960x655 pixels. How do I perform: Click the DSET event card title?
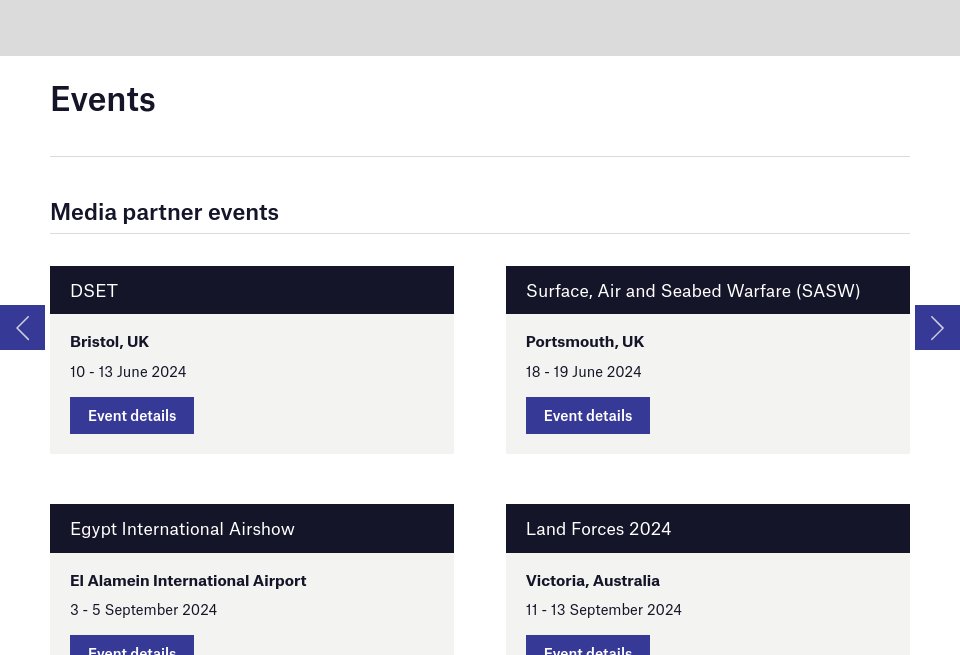94,290
